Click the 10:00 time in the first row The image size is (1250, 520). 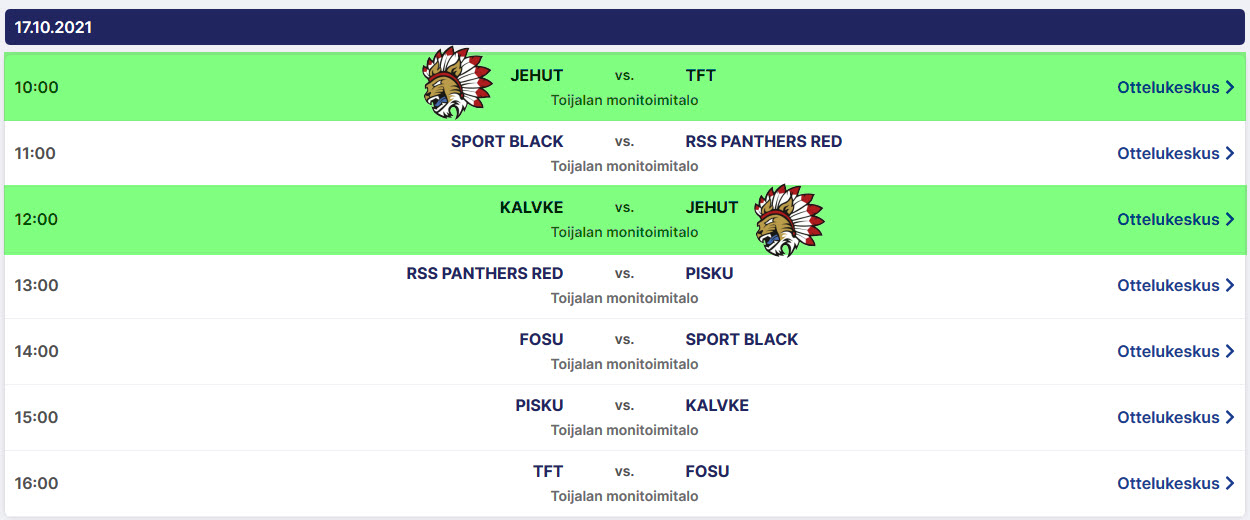pos(37,87)
